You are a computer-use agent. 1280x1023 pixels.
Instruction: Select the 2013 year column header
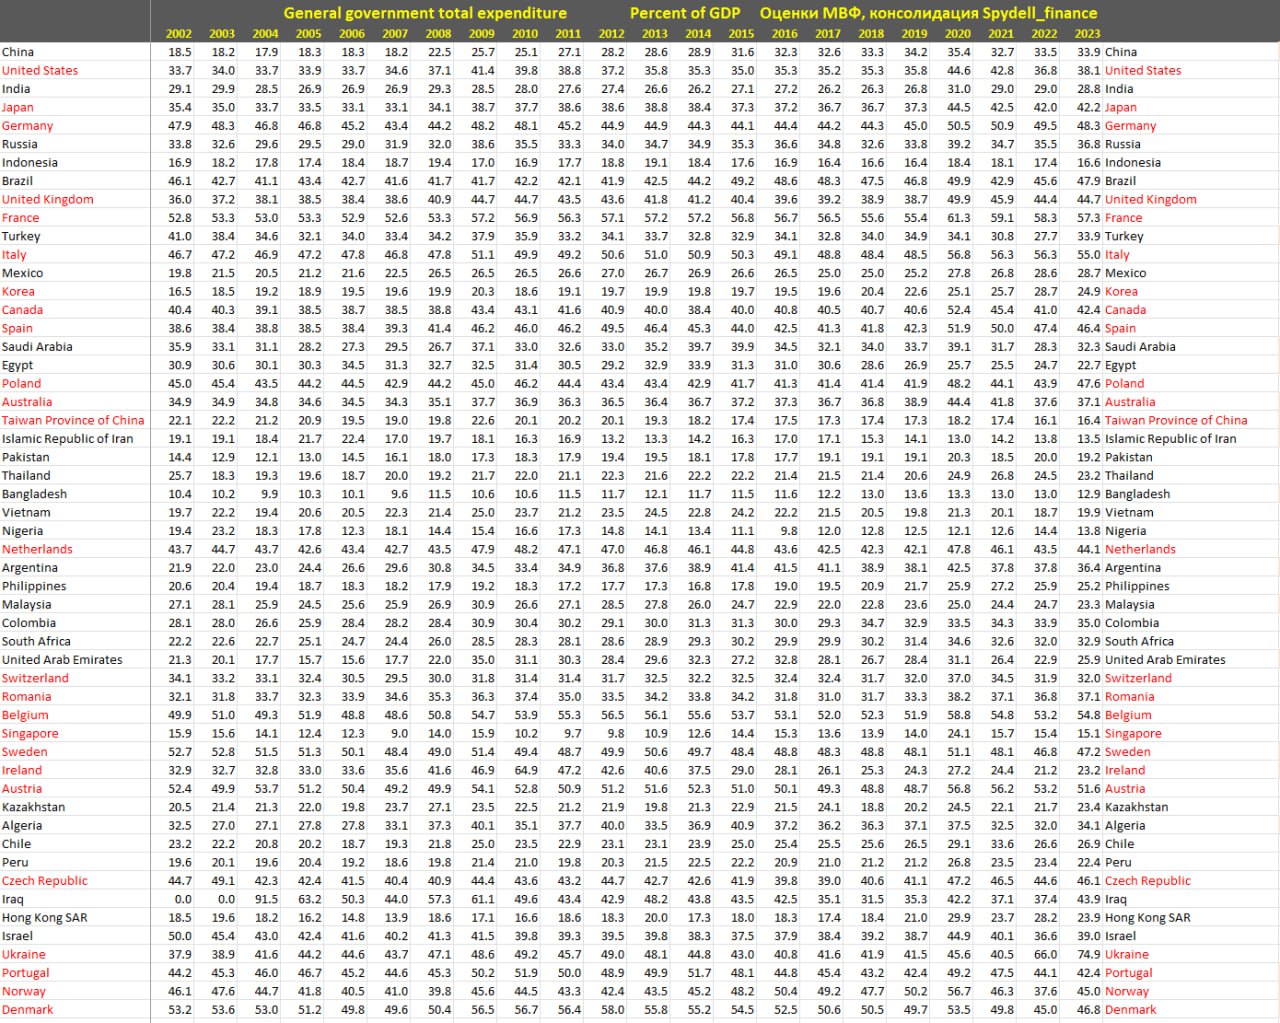point(655,34)
